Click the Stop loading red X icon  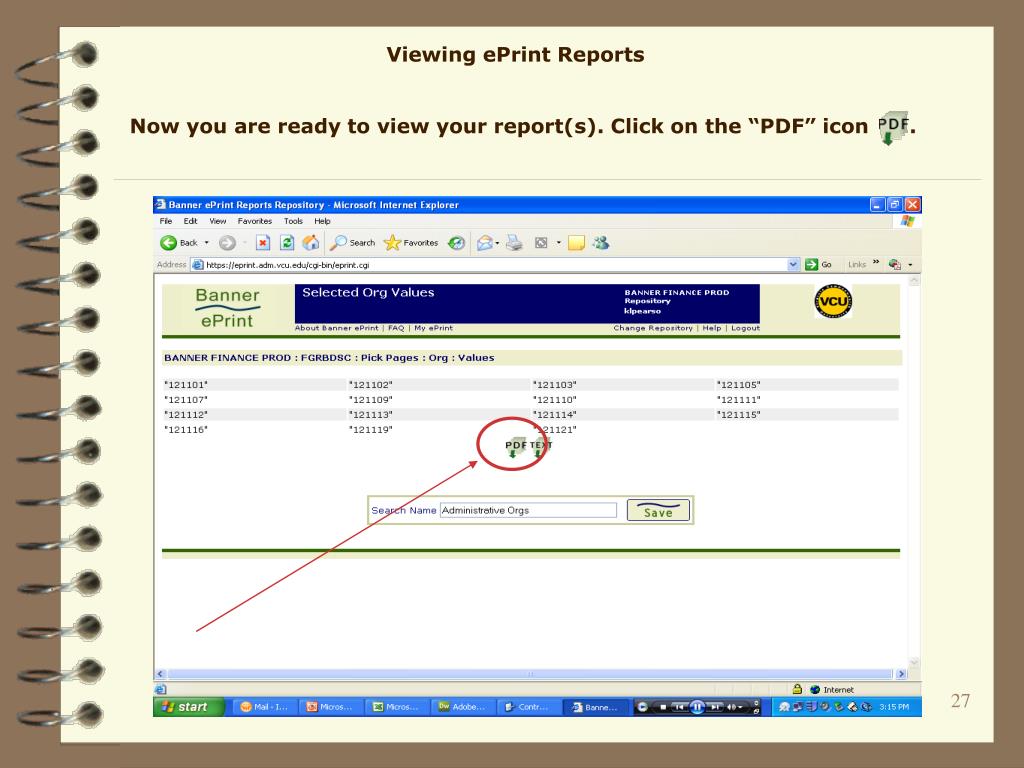coord(263,243)
